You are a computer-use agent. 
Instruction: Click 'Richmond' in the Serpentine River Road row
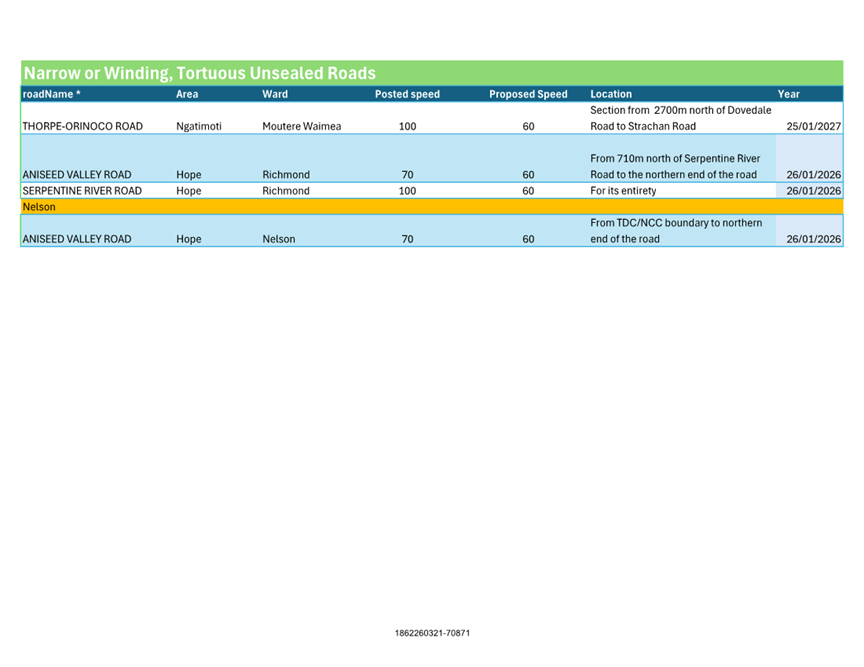pos(285,191)
